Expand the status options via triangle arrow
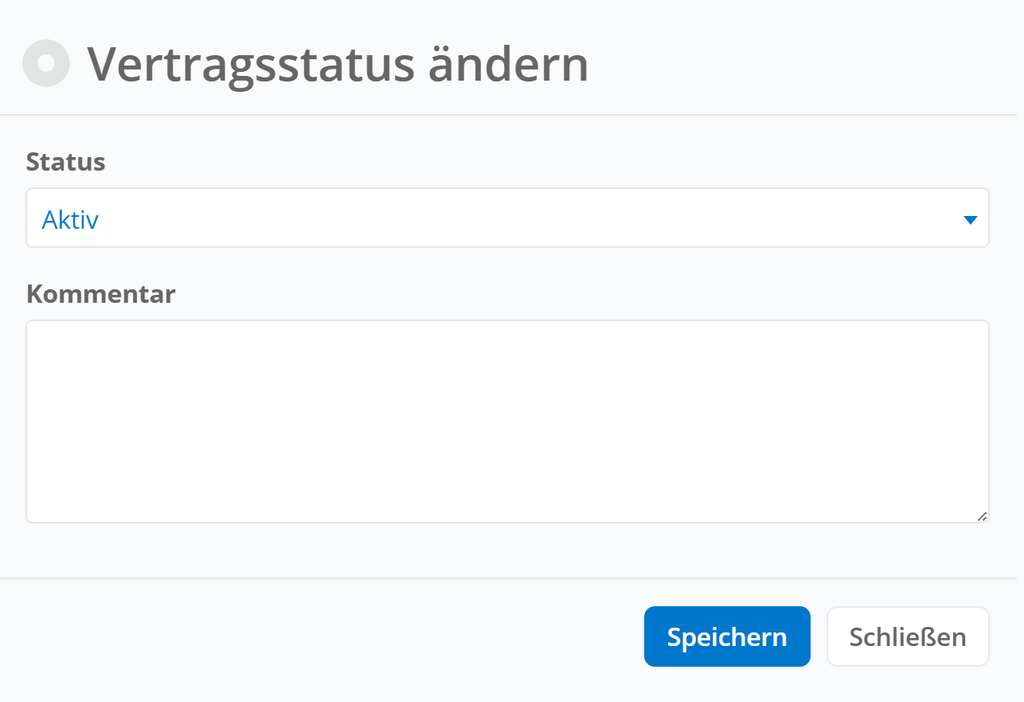Viewport: 1024px width, 702px height. (x=970, y=220)
